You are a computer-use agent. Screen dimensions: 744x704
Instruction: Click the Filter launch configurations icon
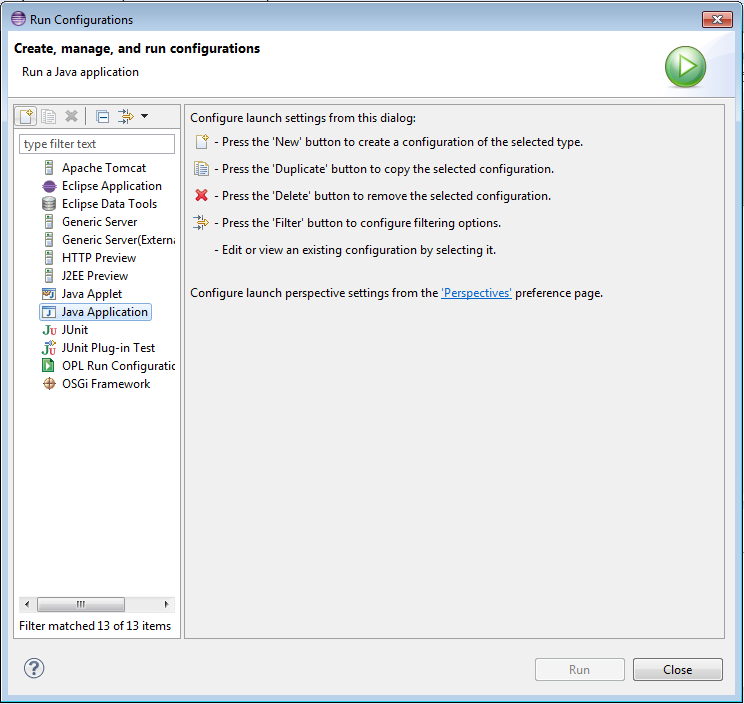125,116
